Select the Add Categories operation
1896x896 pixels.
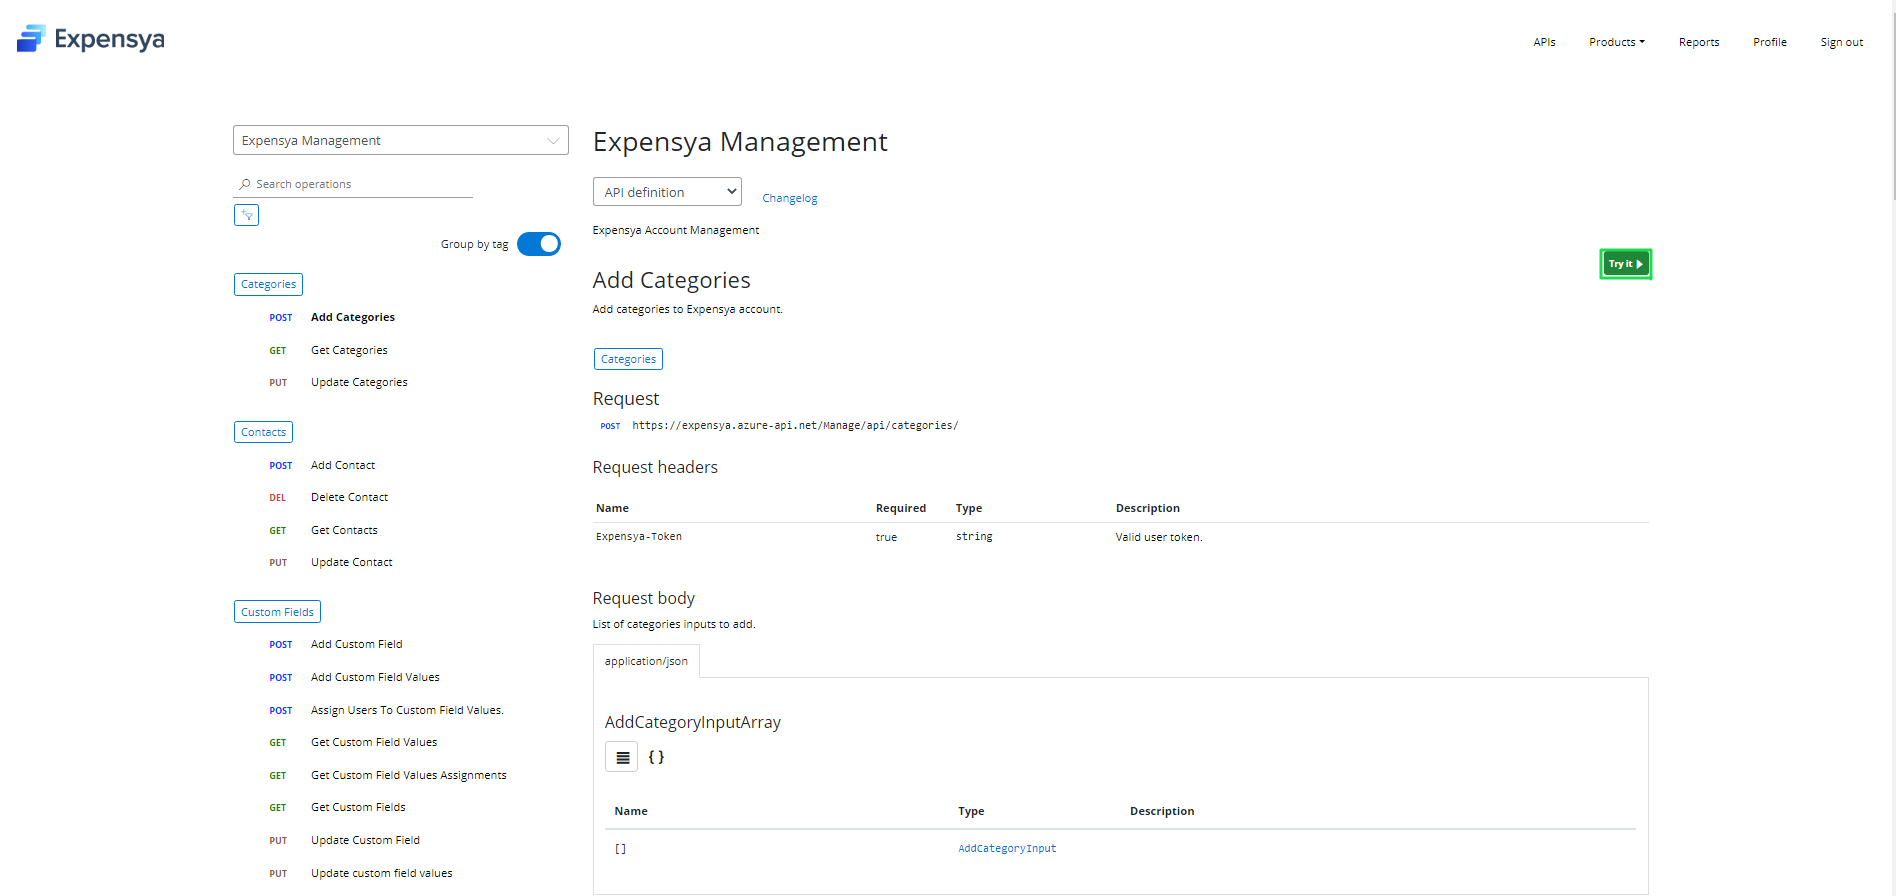click(x=353, y=317)
